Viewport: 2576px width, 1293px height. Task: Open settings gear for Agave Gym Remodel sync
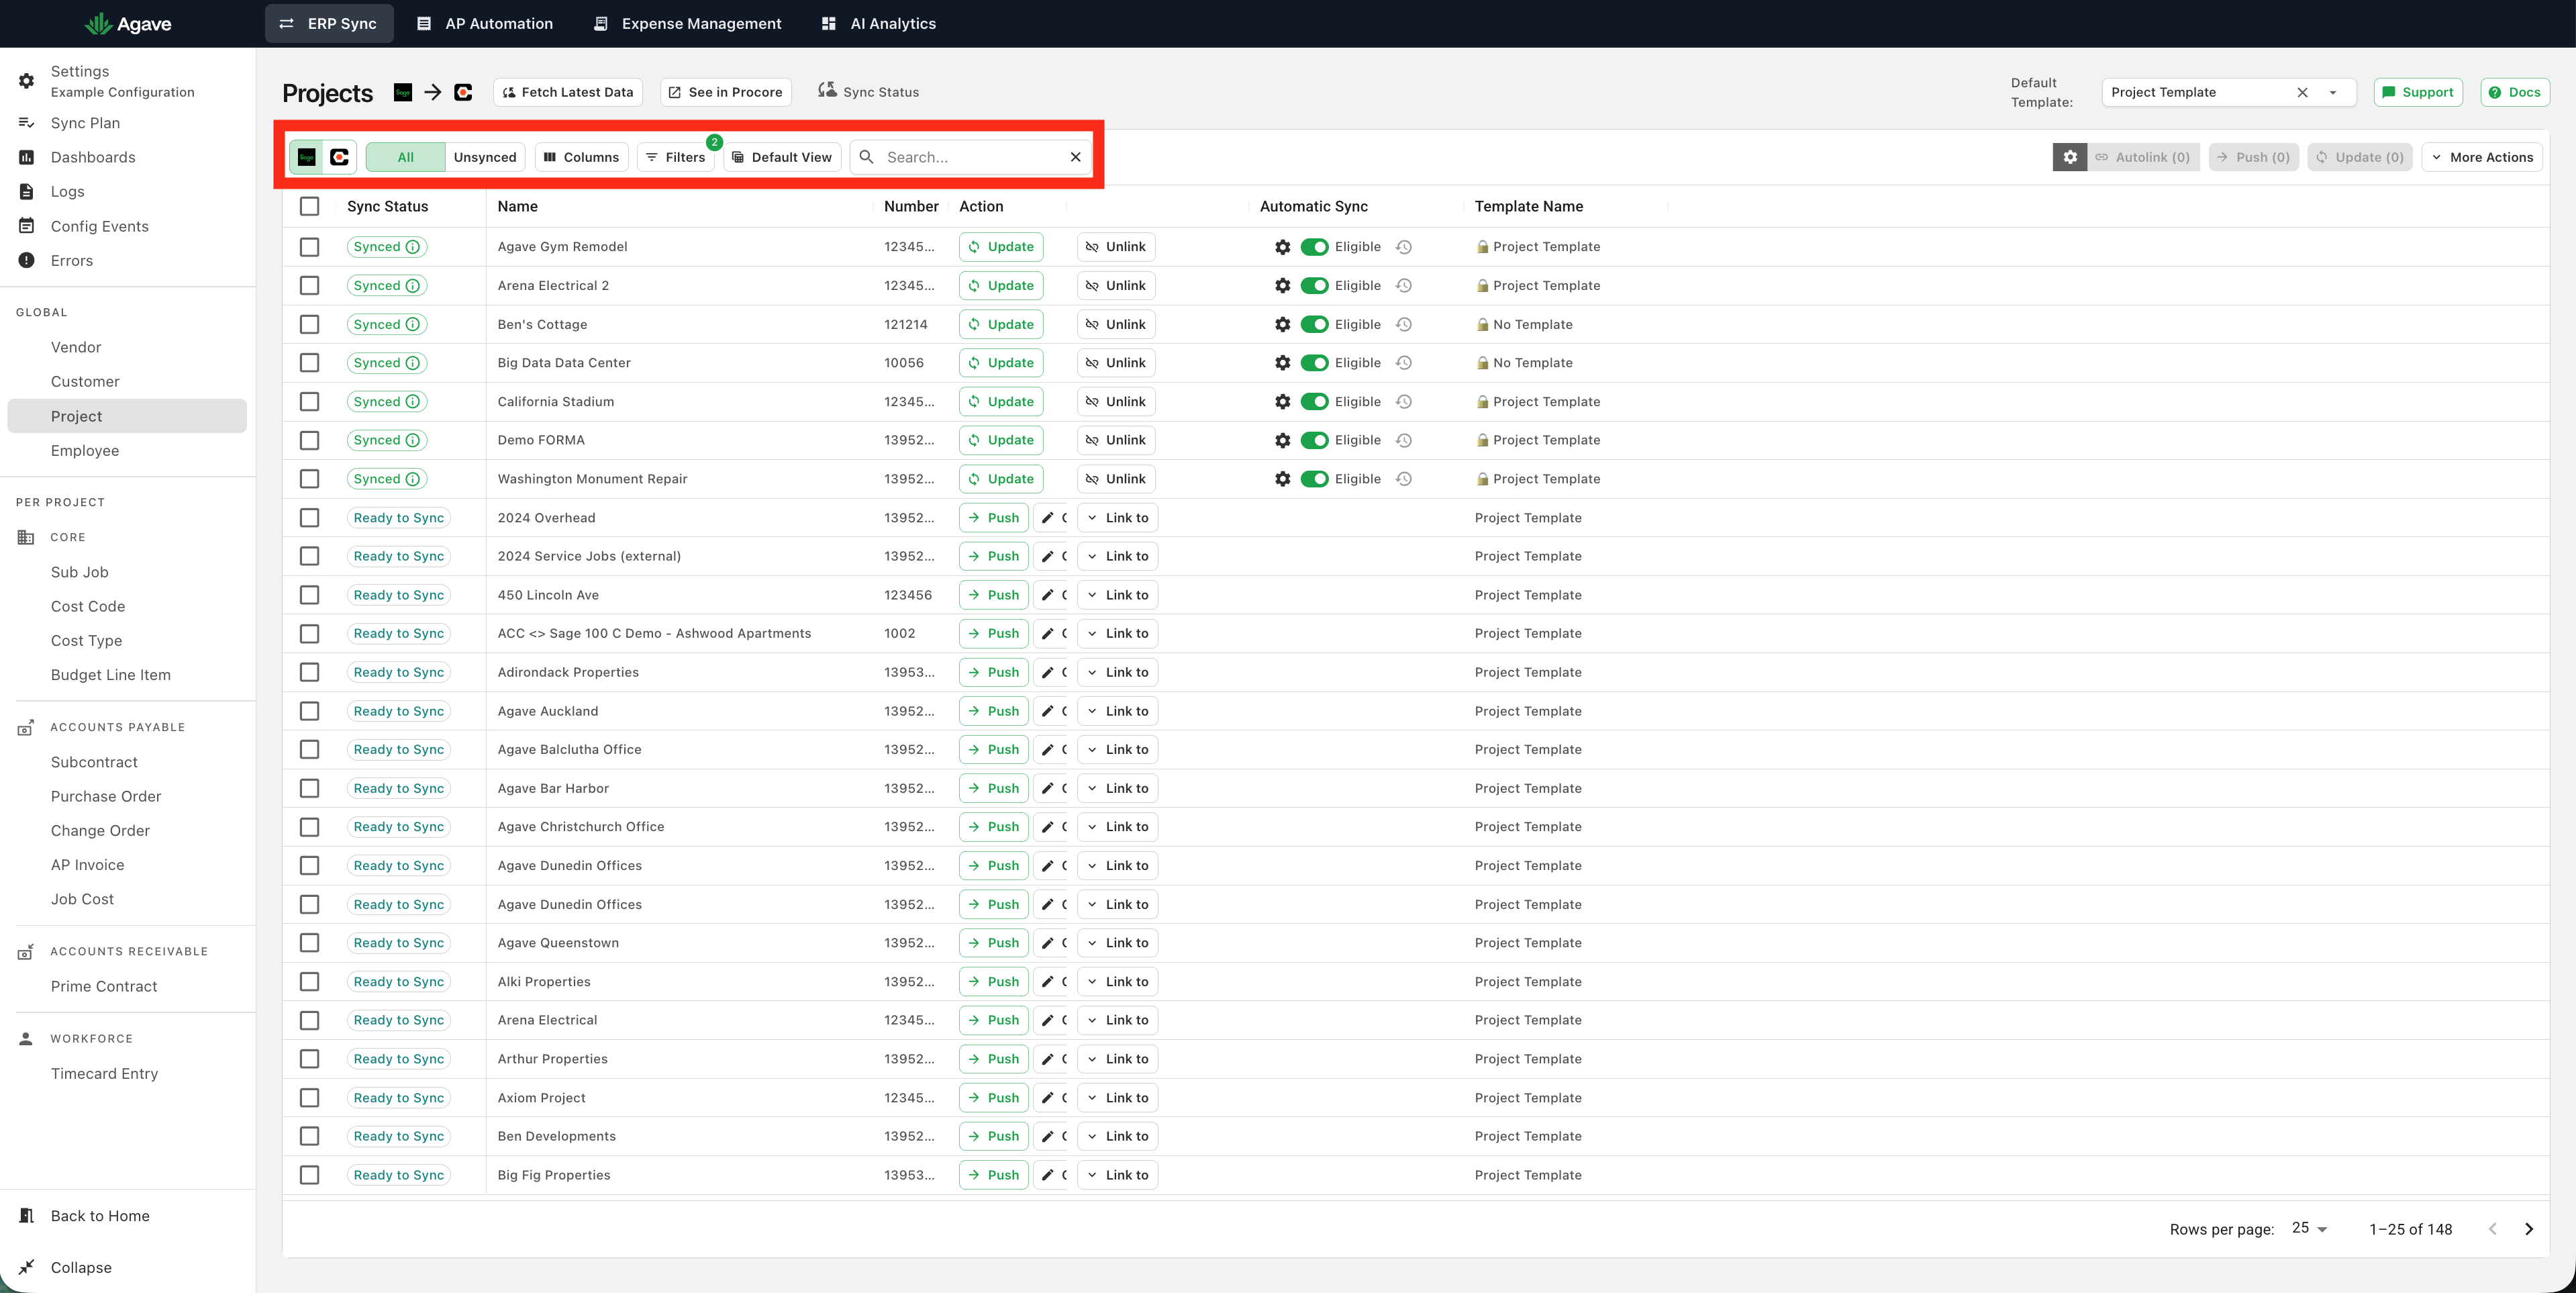point(1282,247)
